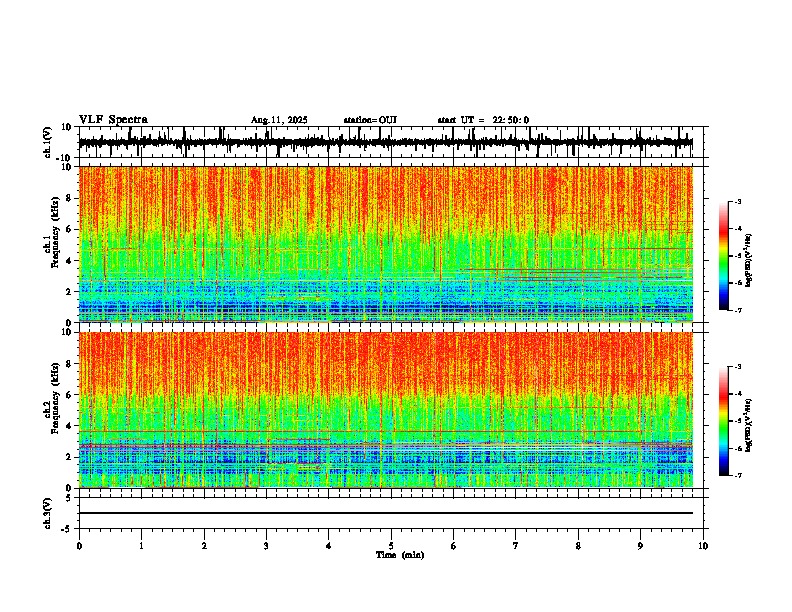
Task: Click the time axis tick label "4"
Action: click(329, 546)
